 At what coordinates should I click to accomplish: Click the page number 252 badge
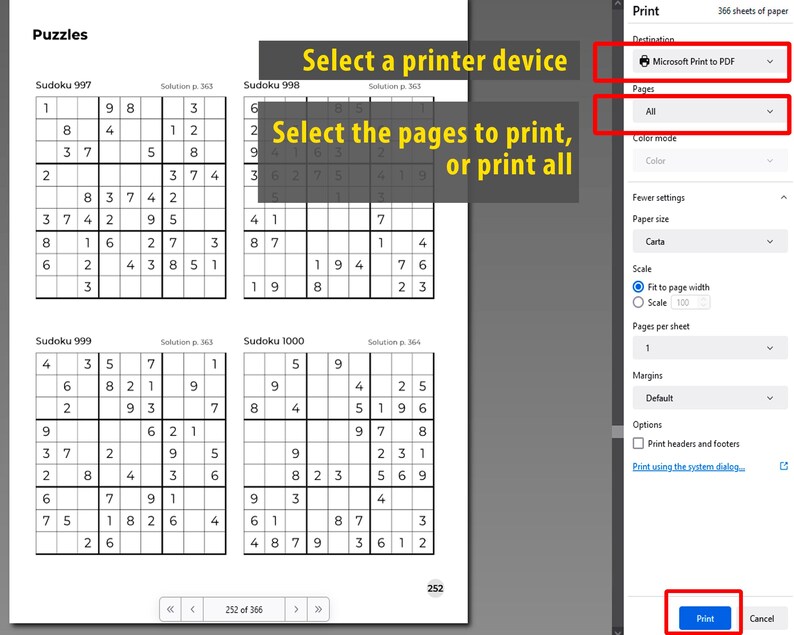435,588
